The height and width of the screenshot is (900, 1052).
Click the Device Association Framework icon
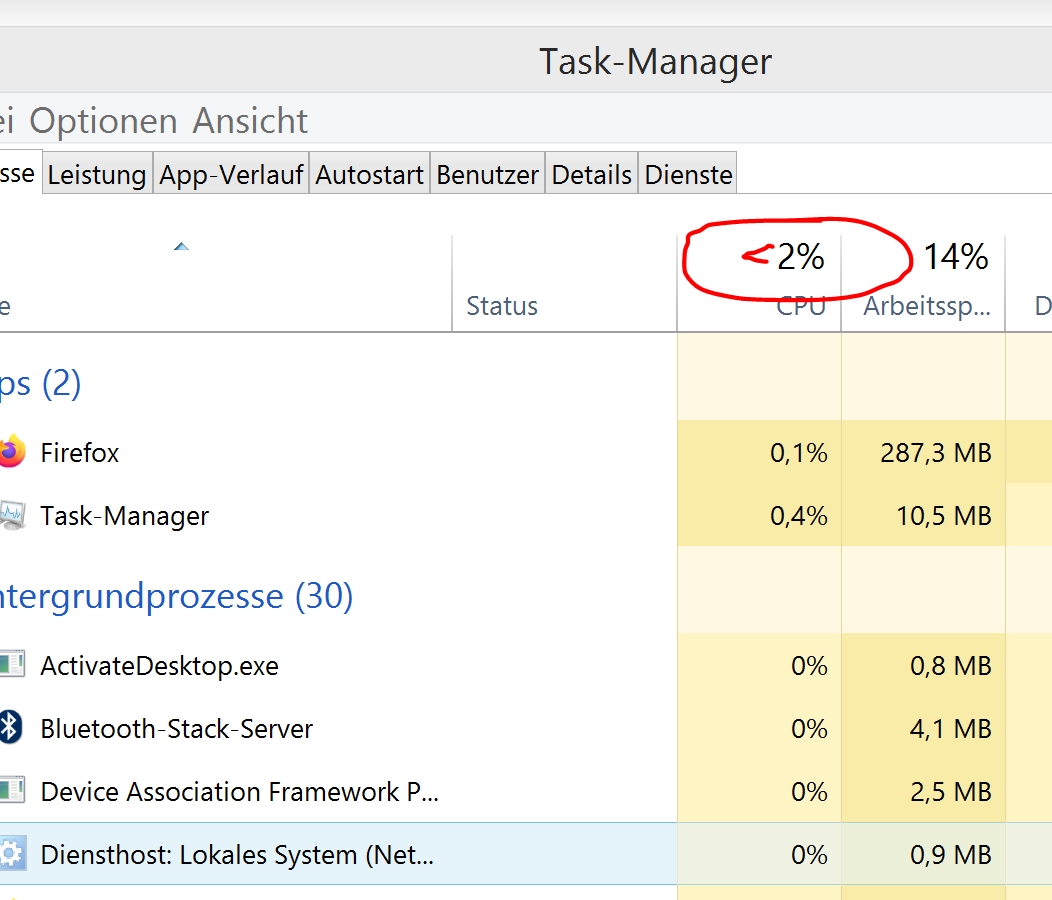(x=10, y=792)
